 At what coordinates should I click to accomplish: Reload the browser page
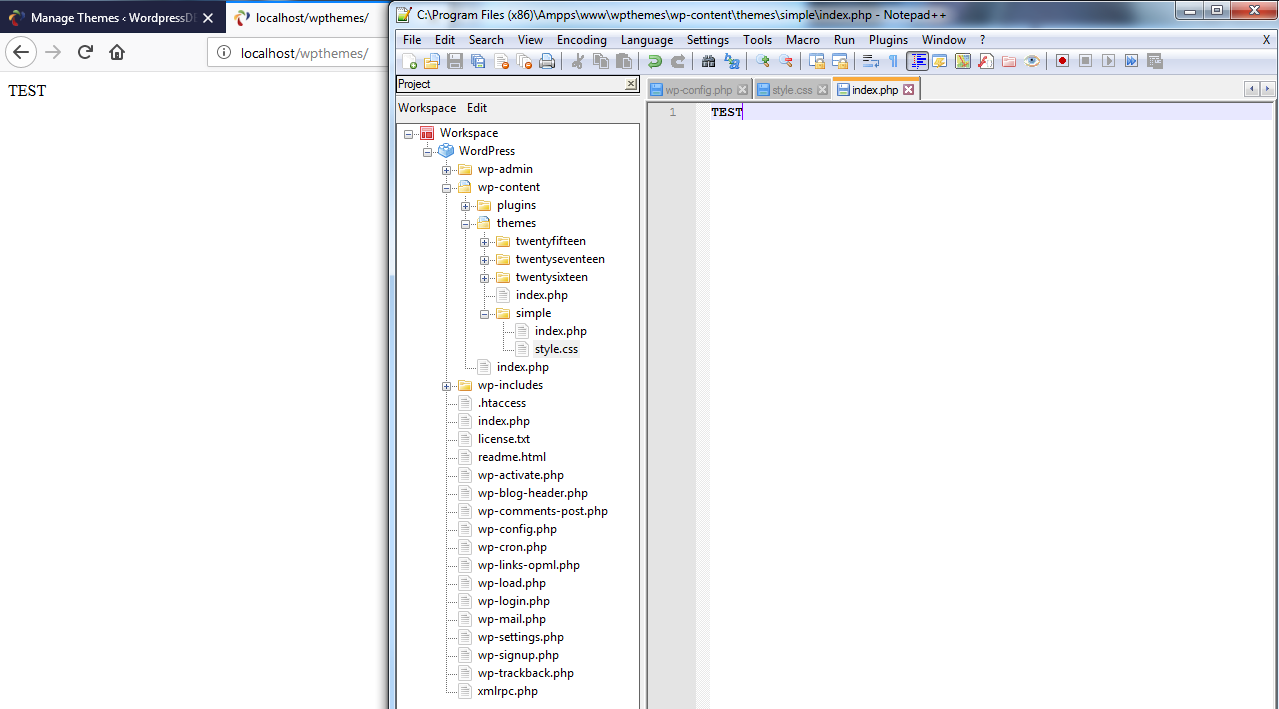click(x=85, y=52)
